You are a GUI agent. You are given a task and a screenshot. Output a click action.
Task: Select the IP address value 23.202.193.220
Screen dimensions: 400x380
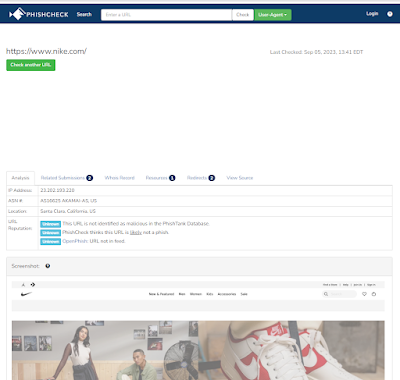pos(57,190)
